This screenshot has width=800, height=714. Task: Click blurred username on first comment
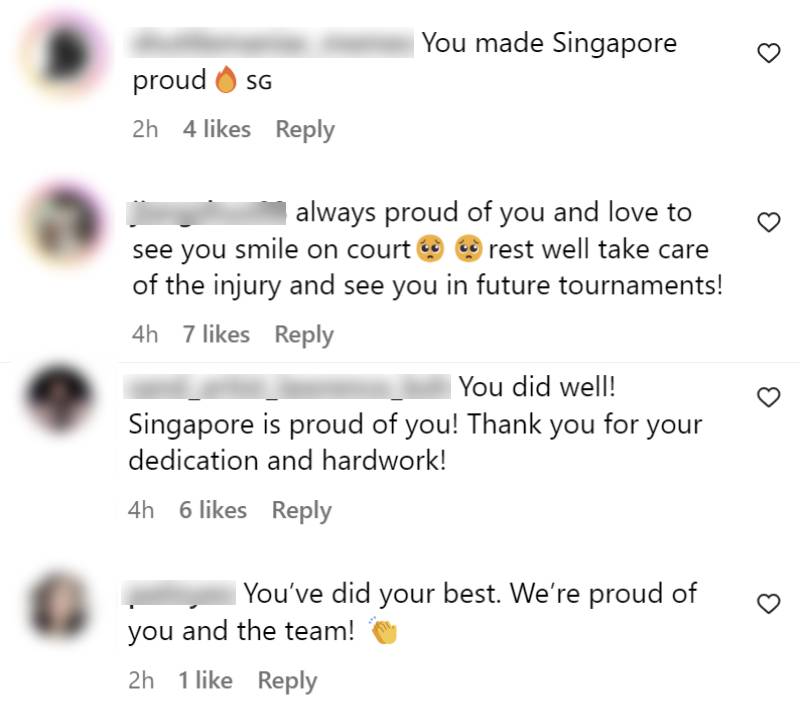[272, 43]
